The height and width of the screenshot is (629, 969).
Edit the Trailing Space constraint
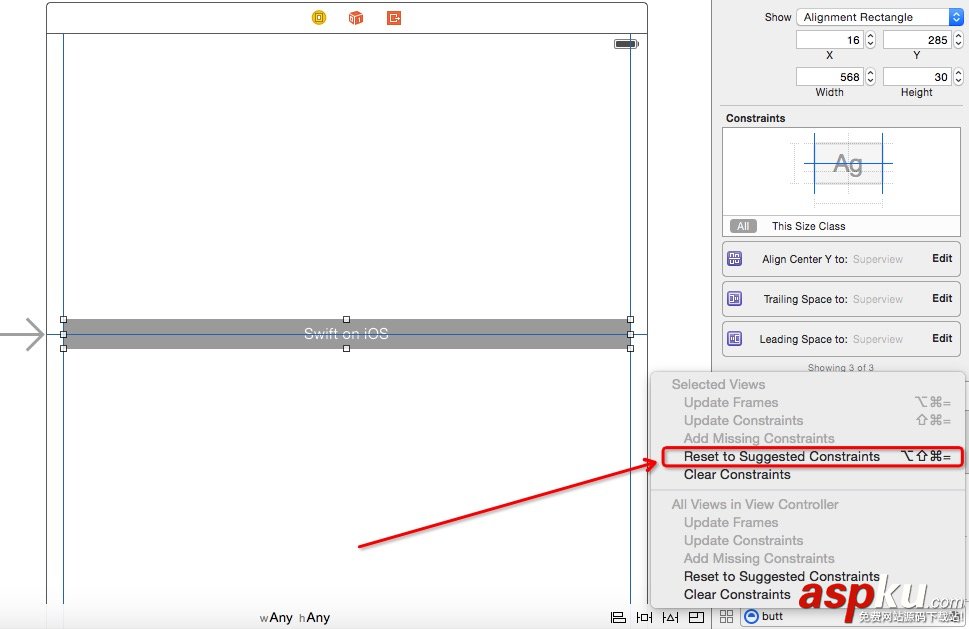pyautogui.click(x=942, y=298)
